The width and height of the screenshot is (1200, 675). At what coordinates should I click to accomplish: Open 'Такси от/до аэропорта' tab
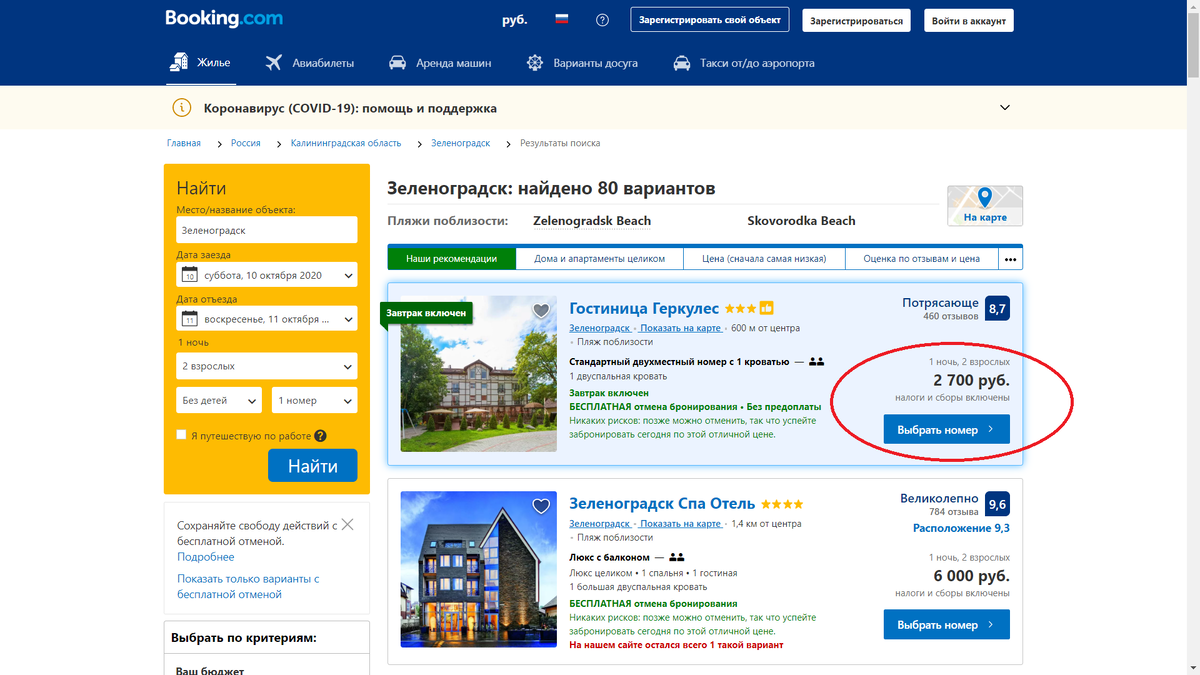744,63
